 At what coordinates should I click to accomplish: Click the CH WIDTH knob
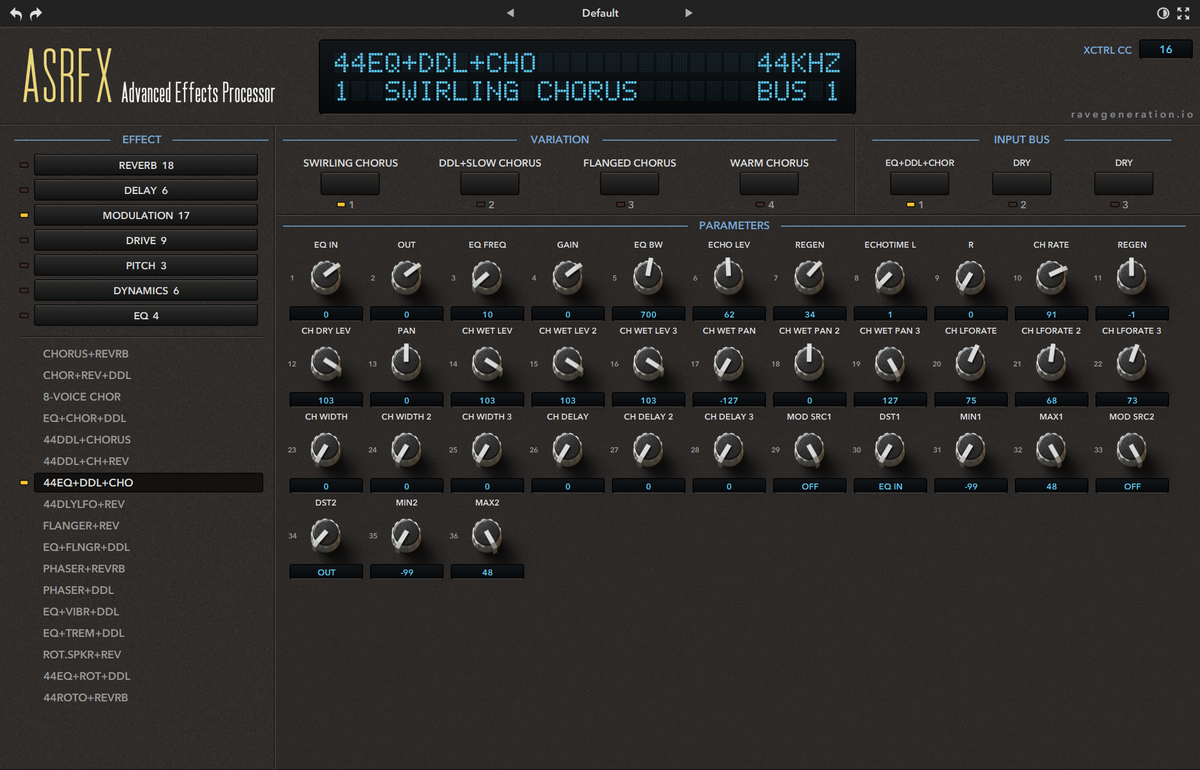tap(325, 449)
